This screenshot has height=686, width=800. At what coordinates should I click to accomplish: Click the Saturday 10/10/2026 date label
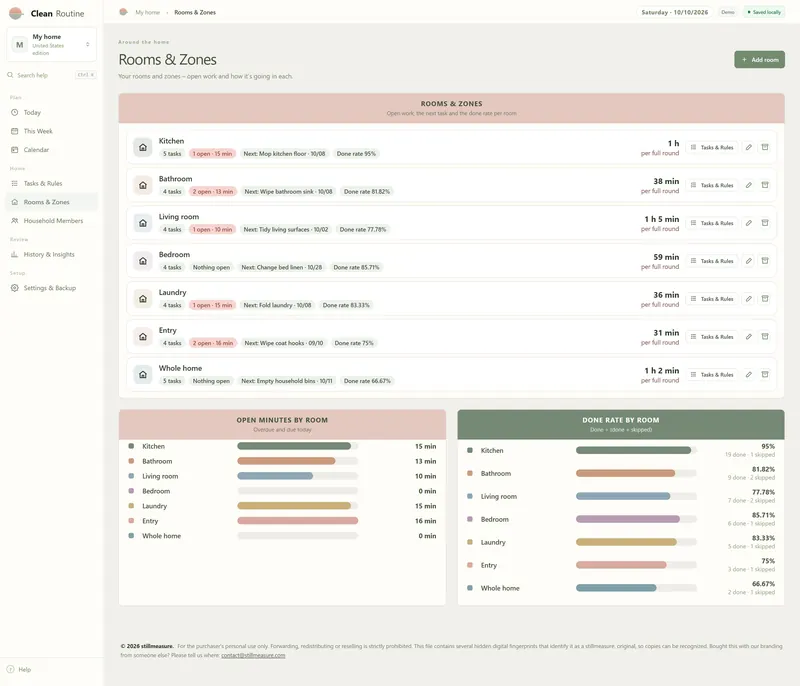674,12
